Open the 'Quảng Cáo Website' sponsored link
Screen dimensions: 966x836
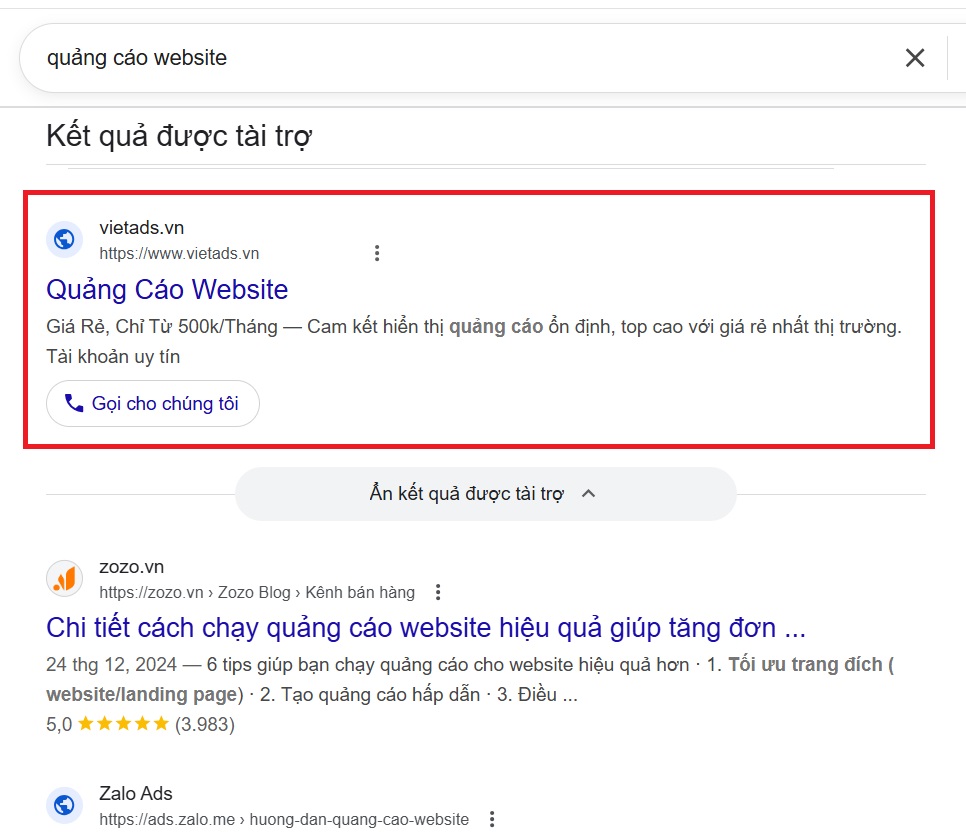[x=167, y=289]
